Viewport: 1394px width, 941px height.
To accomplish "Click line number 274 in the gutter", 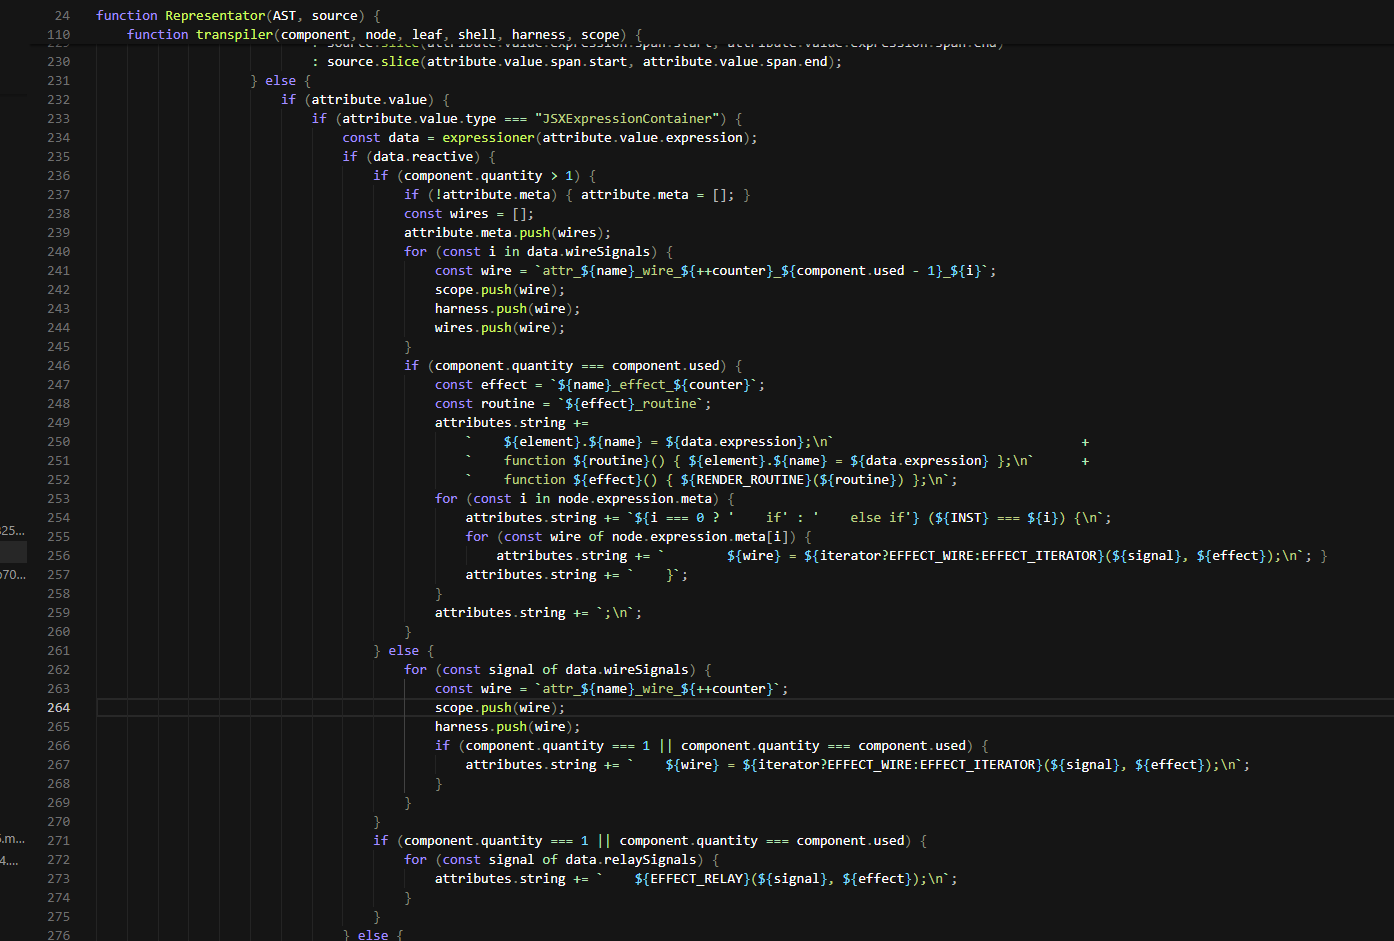I will pos(58,897).
